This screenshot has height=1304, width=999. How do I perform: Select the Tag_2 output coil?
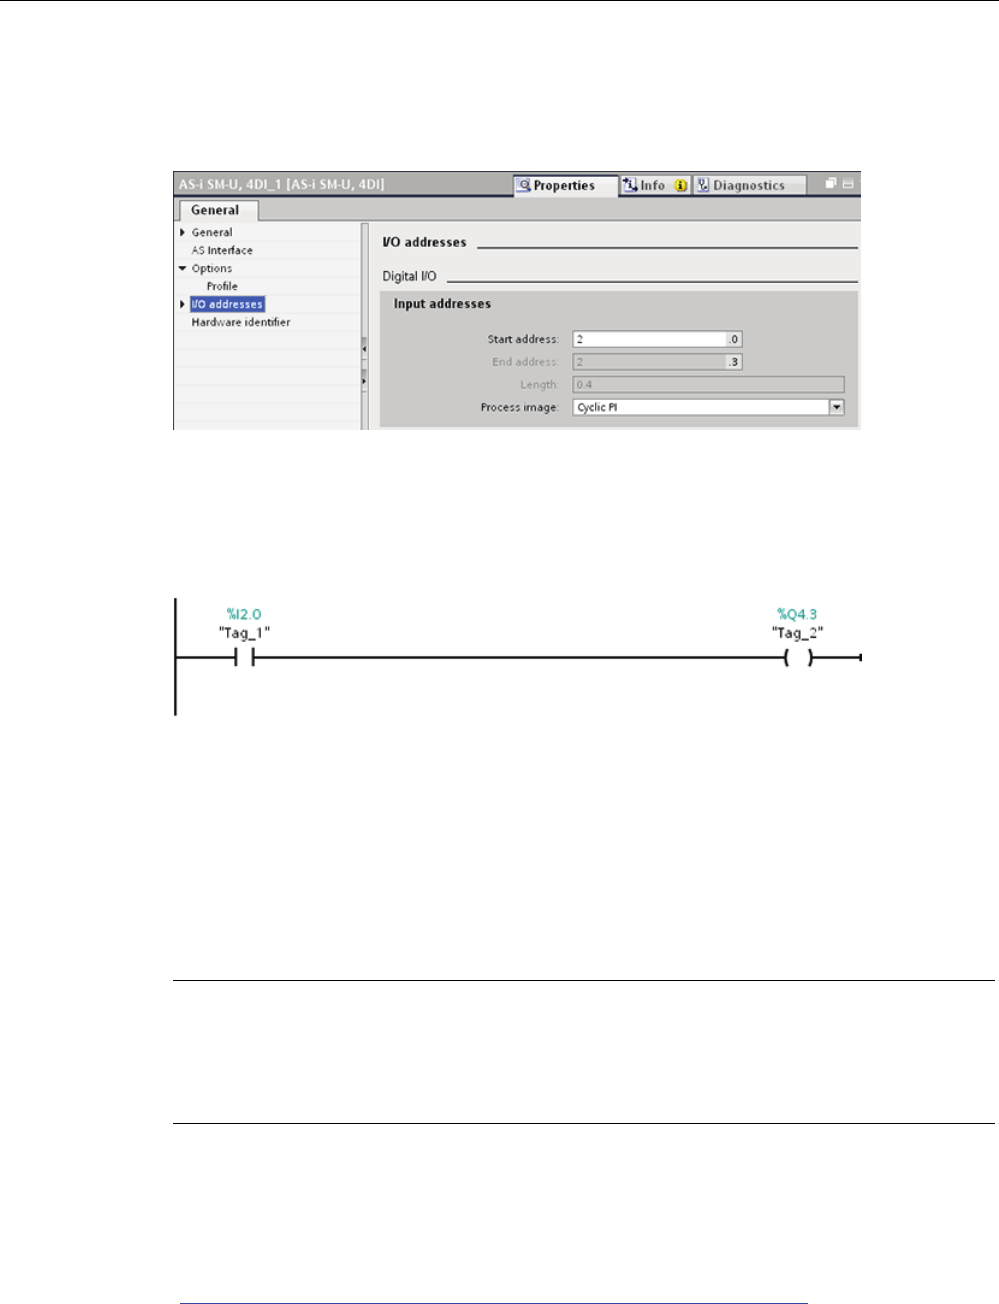coord(797,657)
